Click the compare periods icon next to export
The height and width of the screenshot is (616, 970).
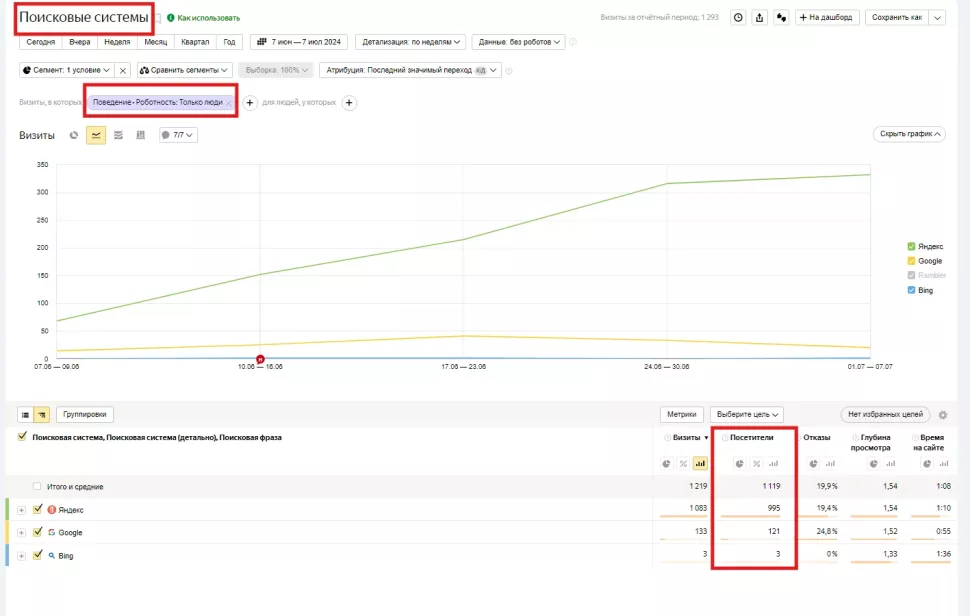pos(781,17)
